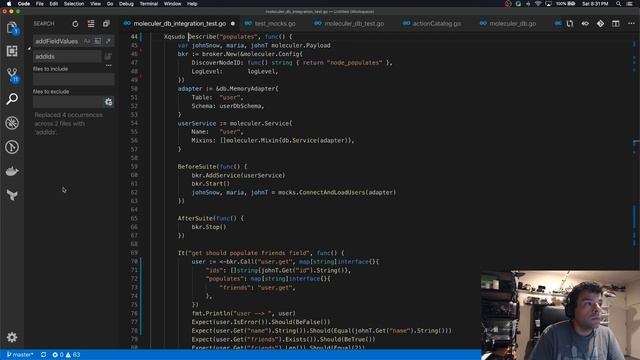This screenshot has width=640, height=360.
Task: Open More Actions ellipsis in editor toolbar
Action: [631, 24]
